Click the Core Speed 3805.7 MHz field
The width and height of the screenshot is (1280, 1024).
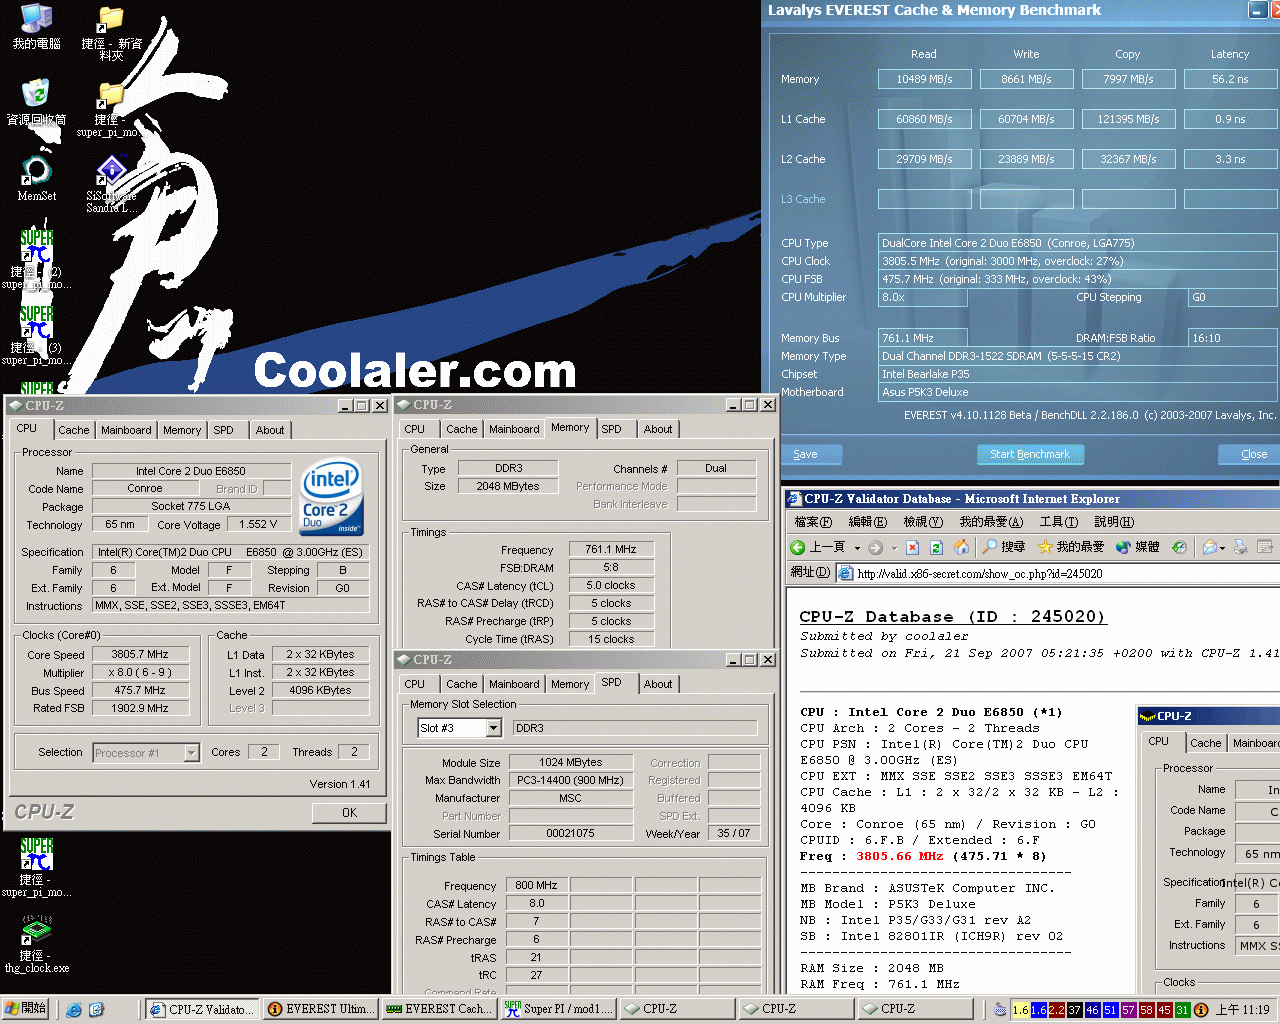point(140,654)
